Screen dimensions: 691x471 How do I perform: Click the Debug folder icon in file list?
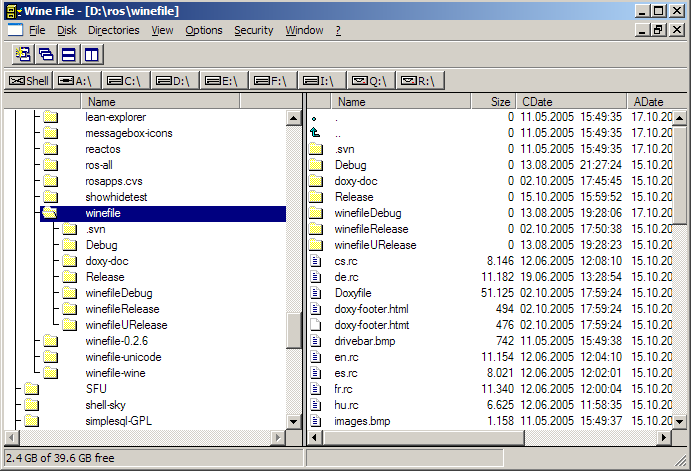(316, 165)
